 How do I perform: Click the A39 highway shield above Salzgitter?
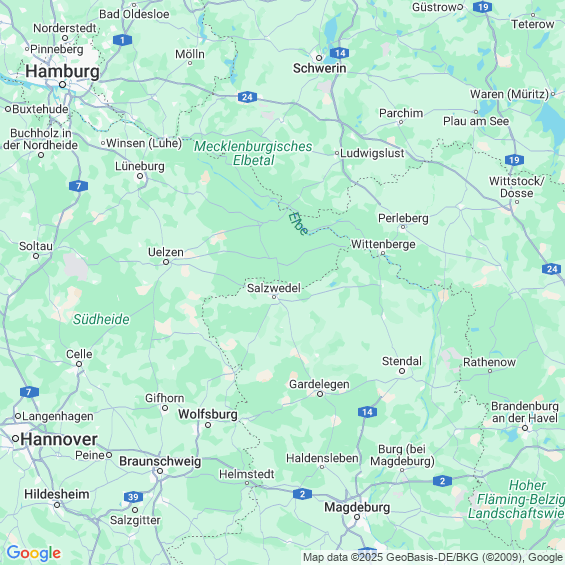pos(133,497)
